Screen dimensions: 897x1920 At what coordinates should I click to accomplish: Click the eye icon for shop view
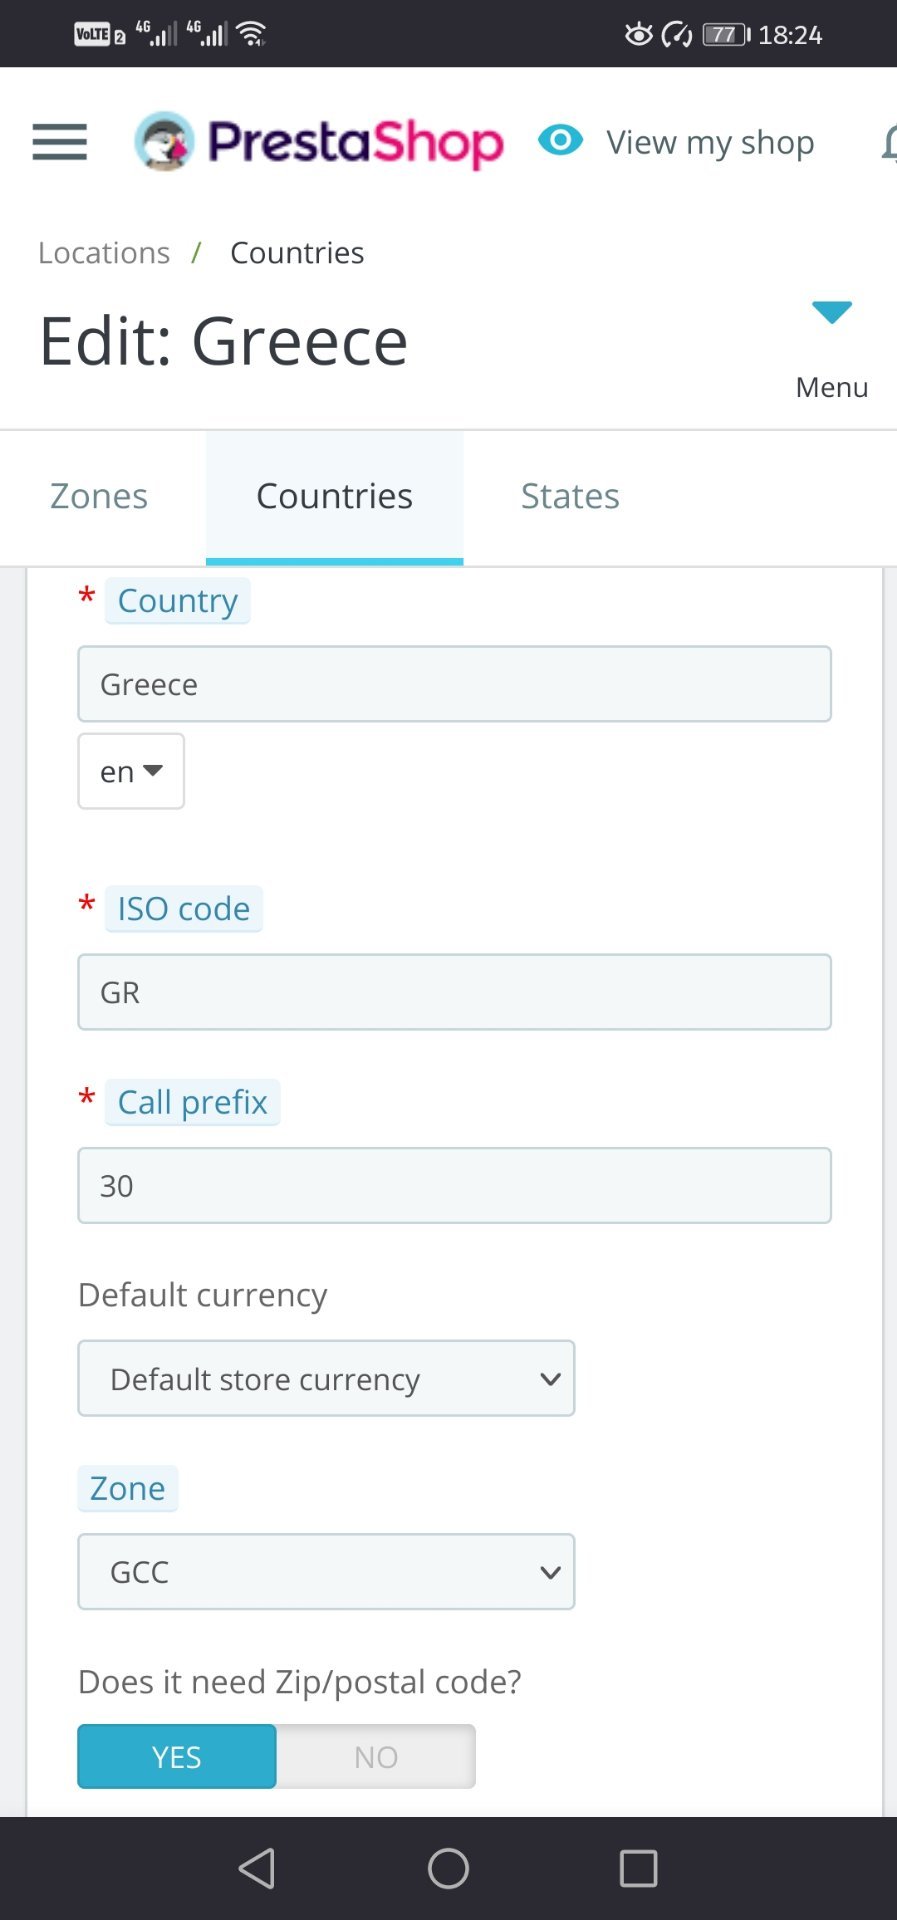click(x=560, y=140)
